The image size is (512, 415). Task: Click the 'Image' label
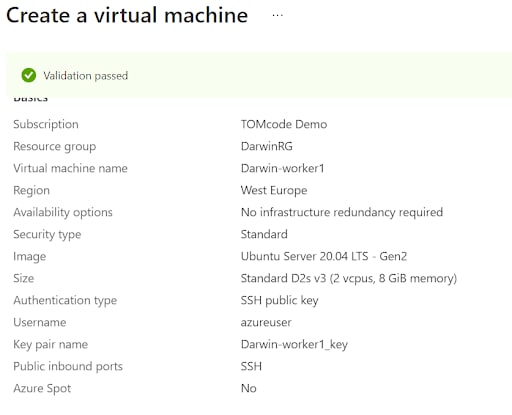coord(30,256)
